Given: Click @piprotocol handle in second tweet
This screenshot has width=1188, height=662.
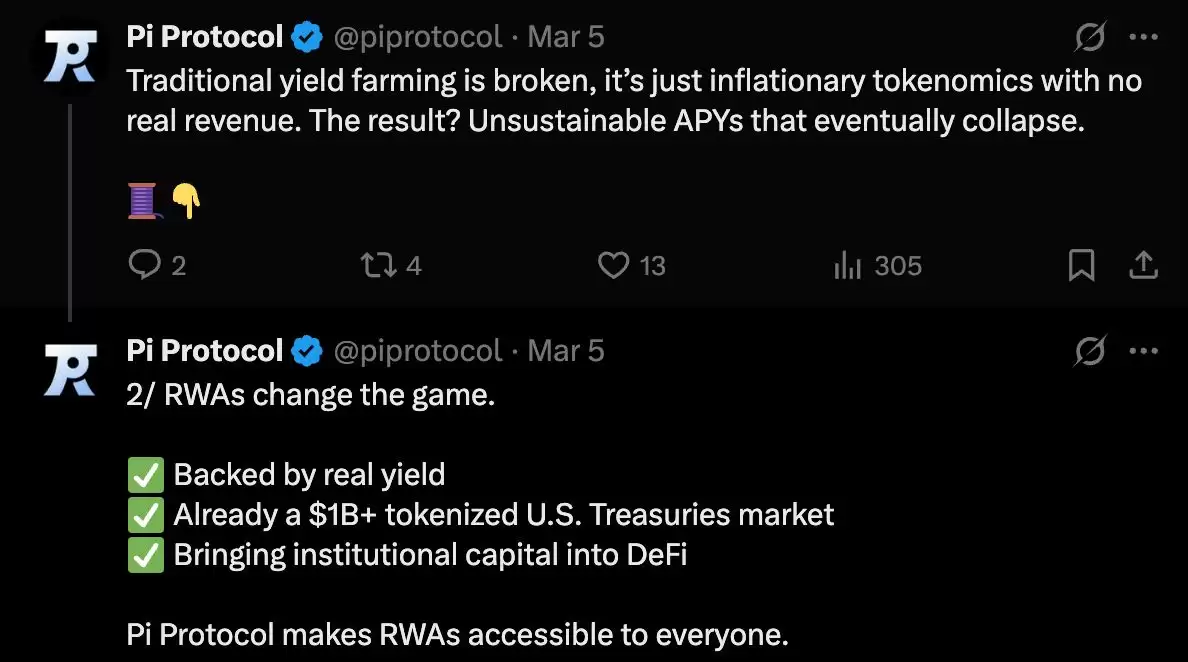Looking at the screenshot, I should [416, 351].
